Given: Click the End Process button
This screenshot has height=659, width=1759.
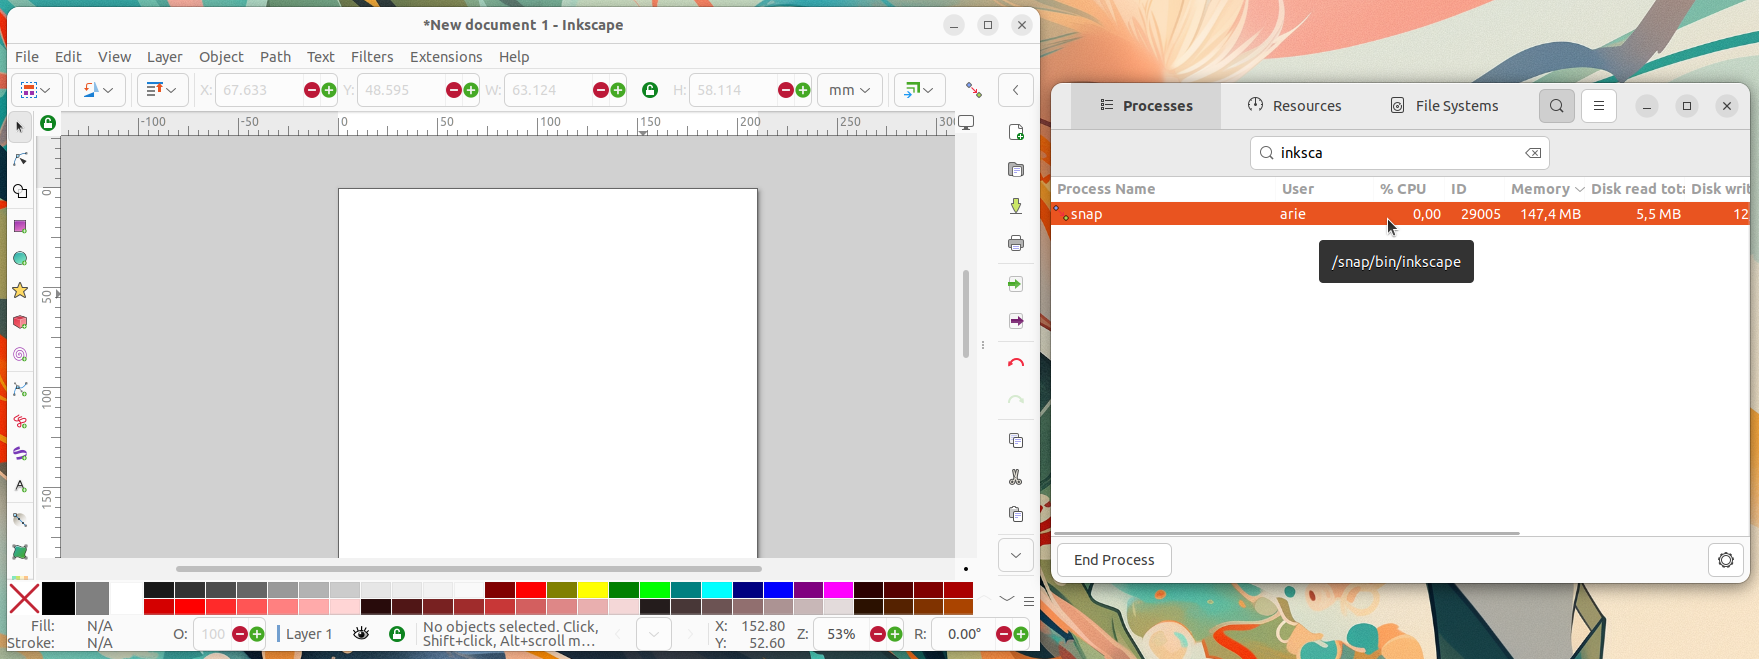Looking at the screenshot, I should coord(1114,560).
